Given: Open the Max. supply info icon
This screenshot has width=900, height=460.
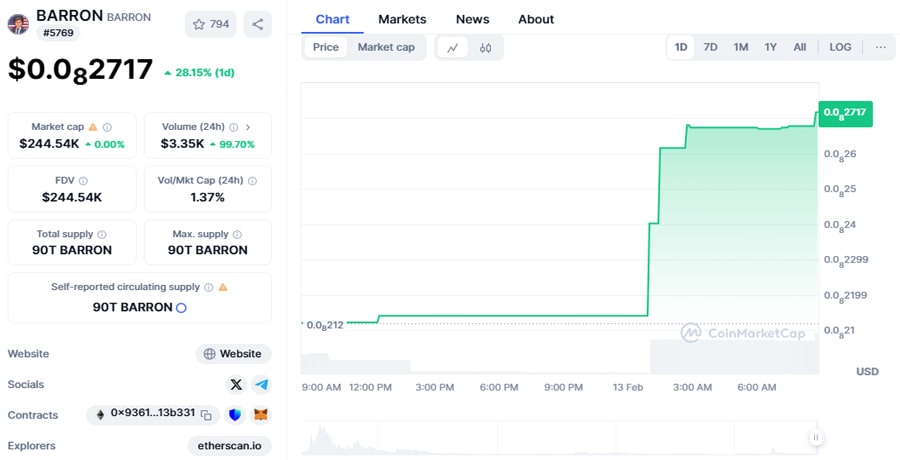Looking at the screenshot, I should 238,234.
